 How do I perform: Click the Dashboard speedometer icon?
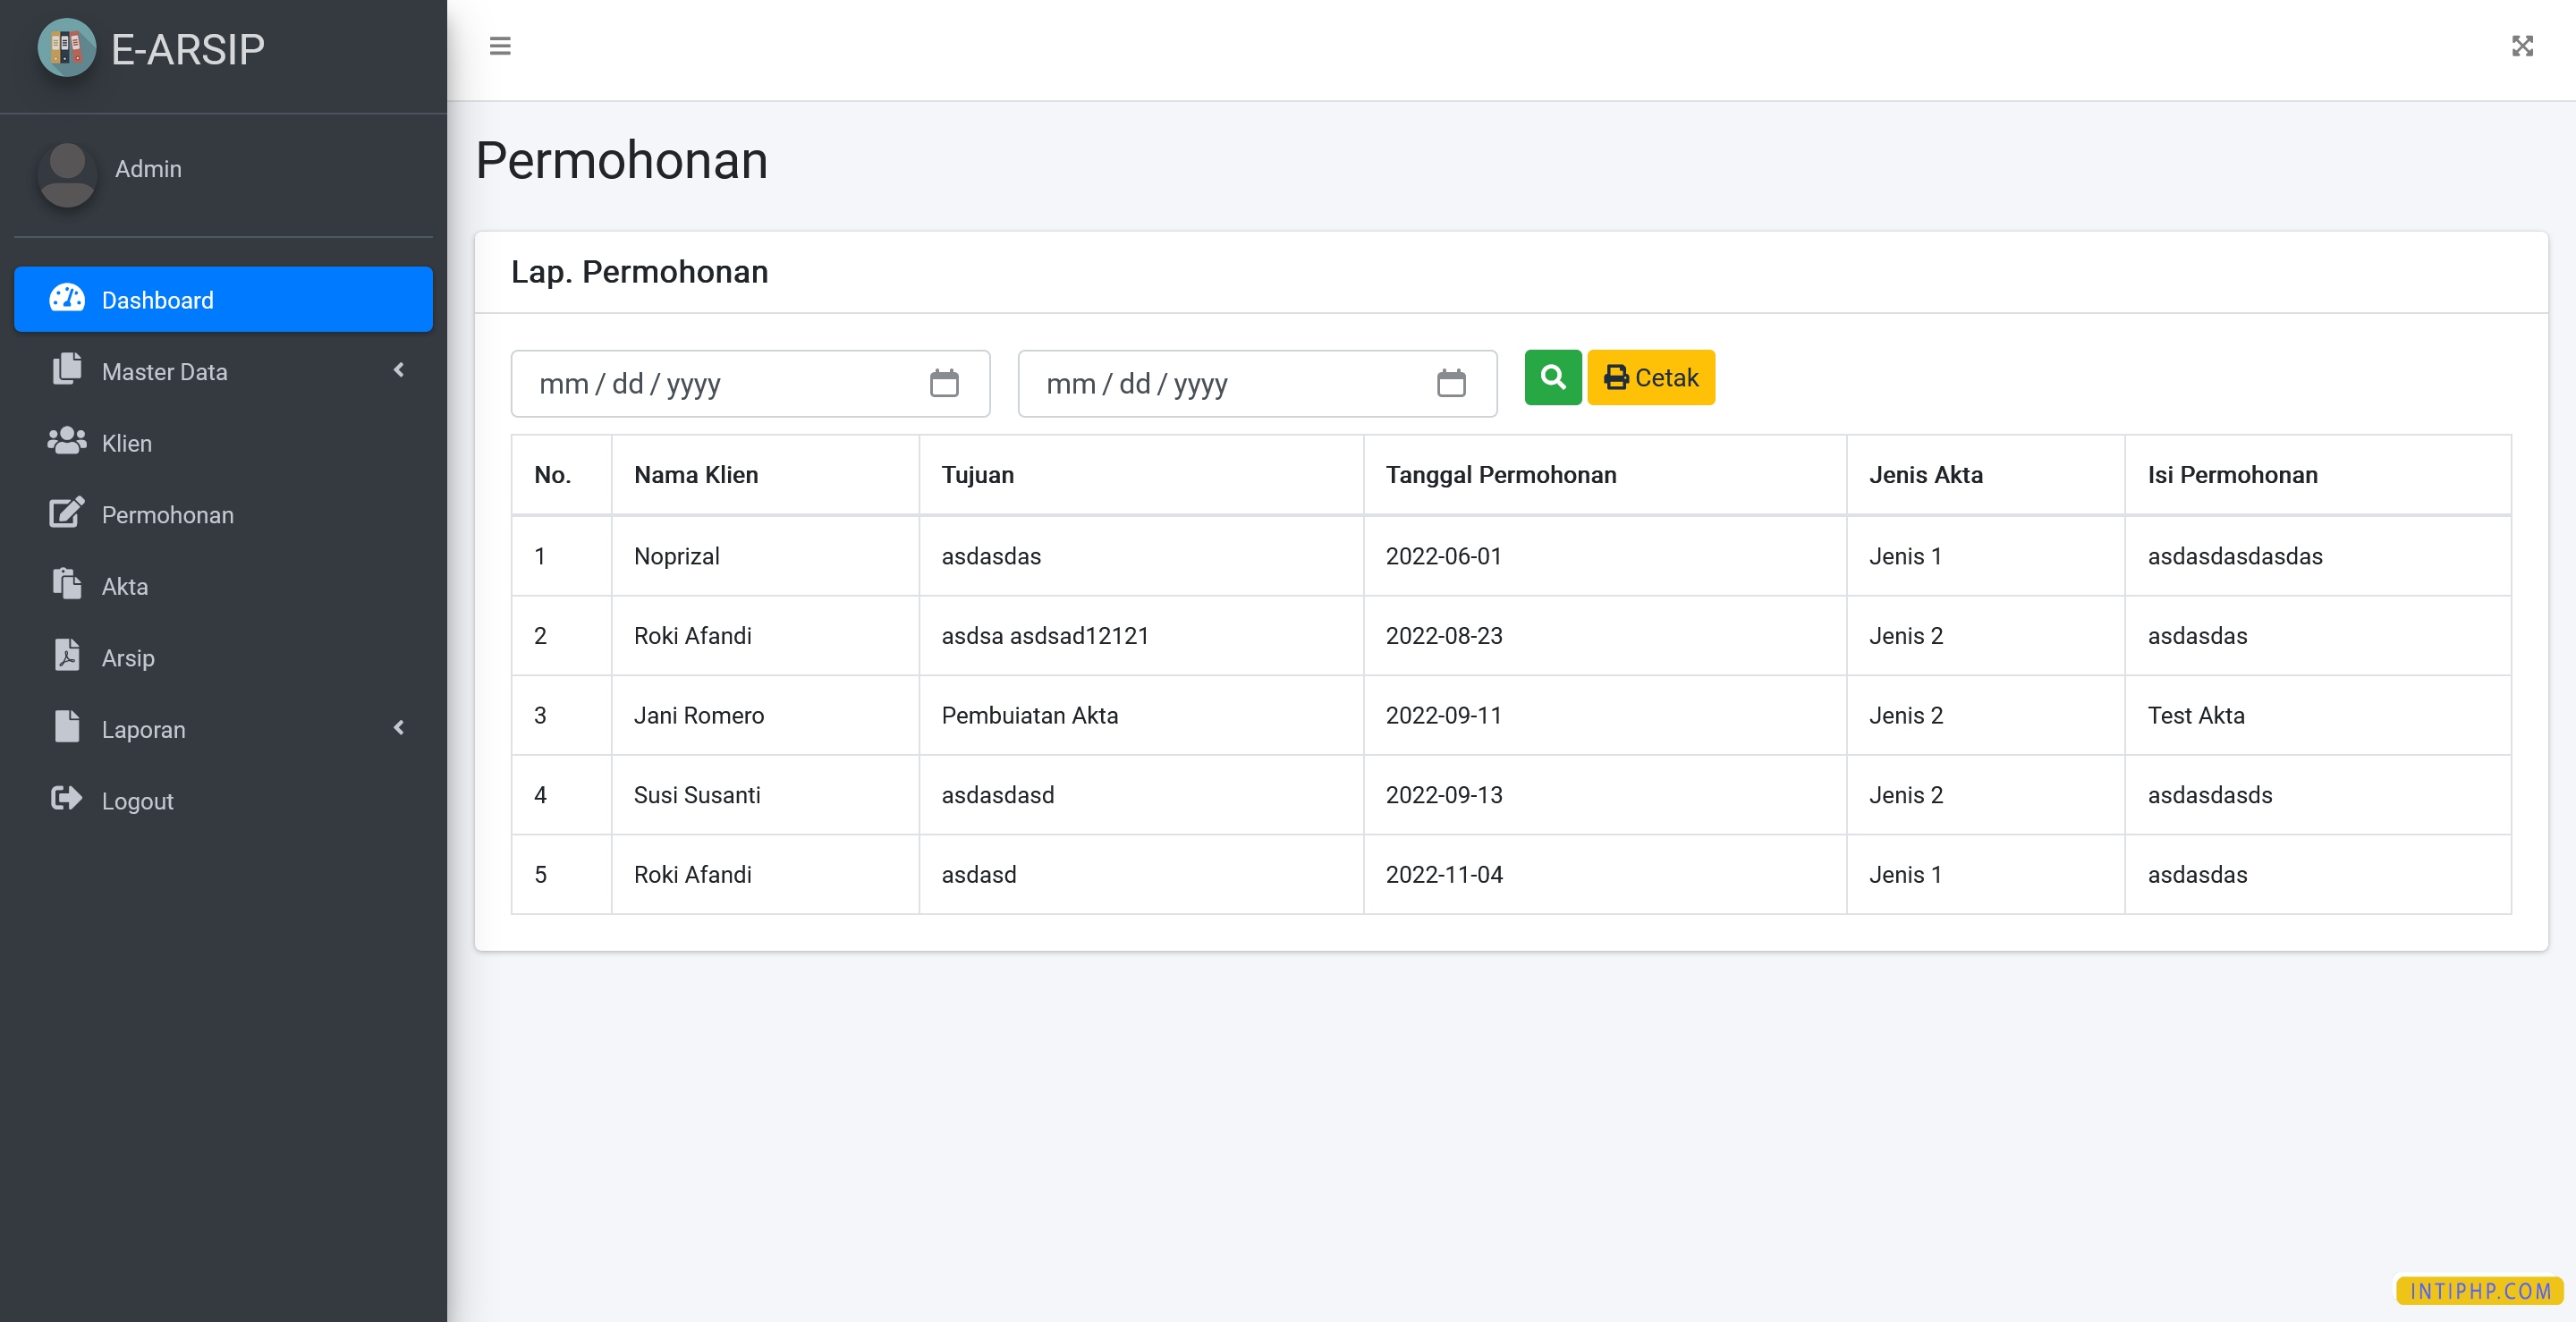(x=67, y=299)
